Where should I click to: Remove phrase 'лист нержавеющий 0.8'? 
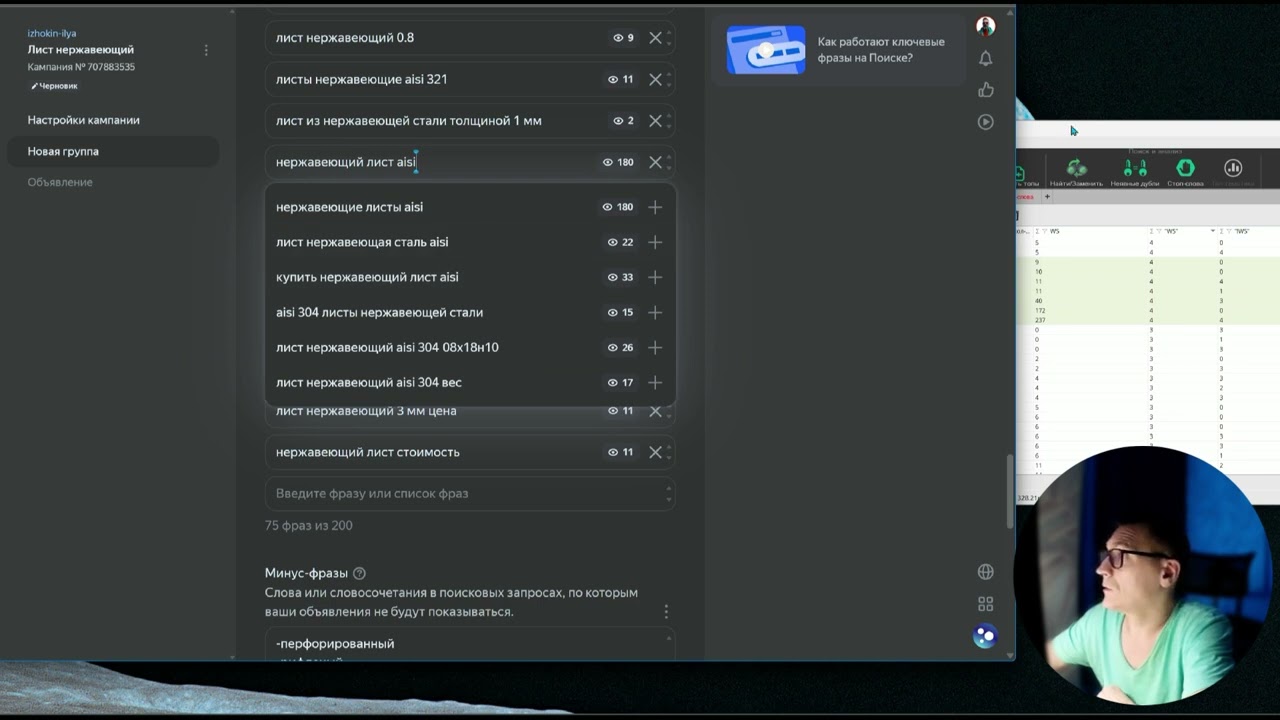click(655, 38)
